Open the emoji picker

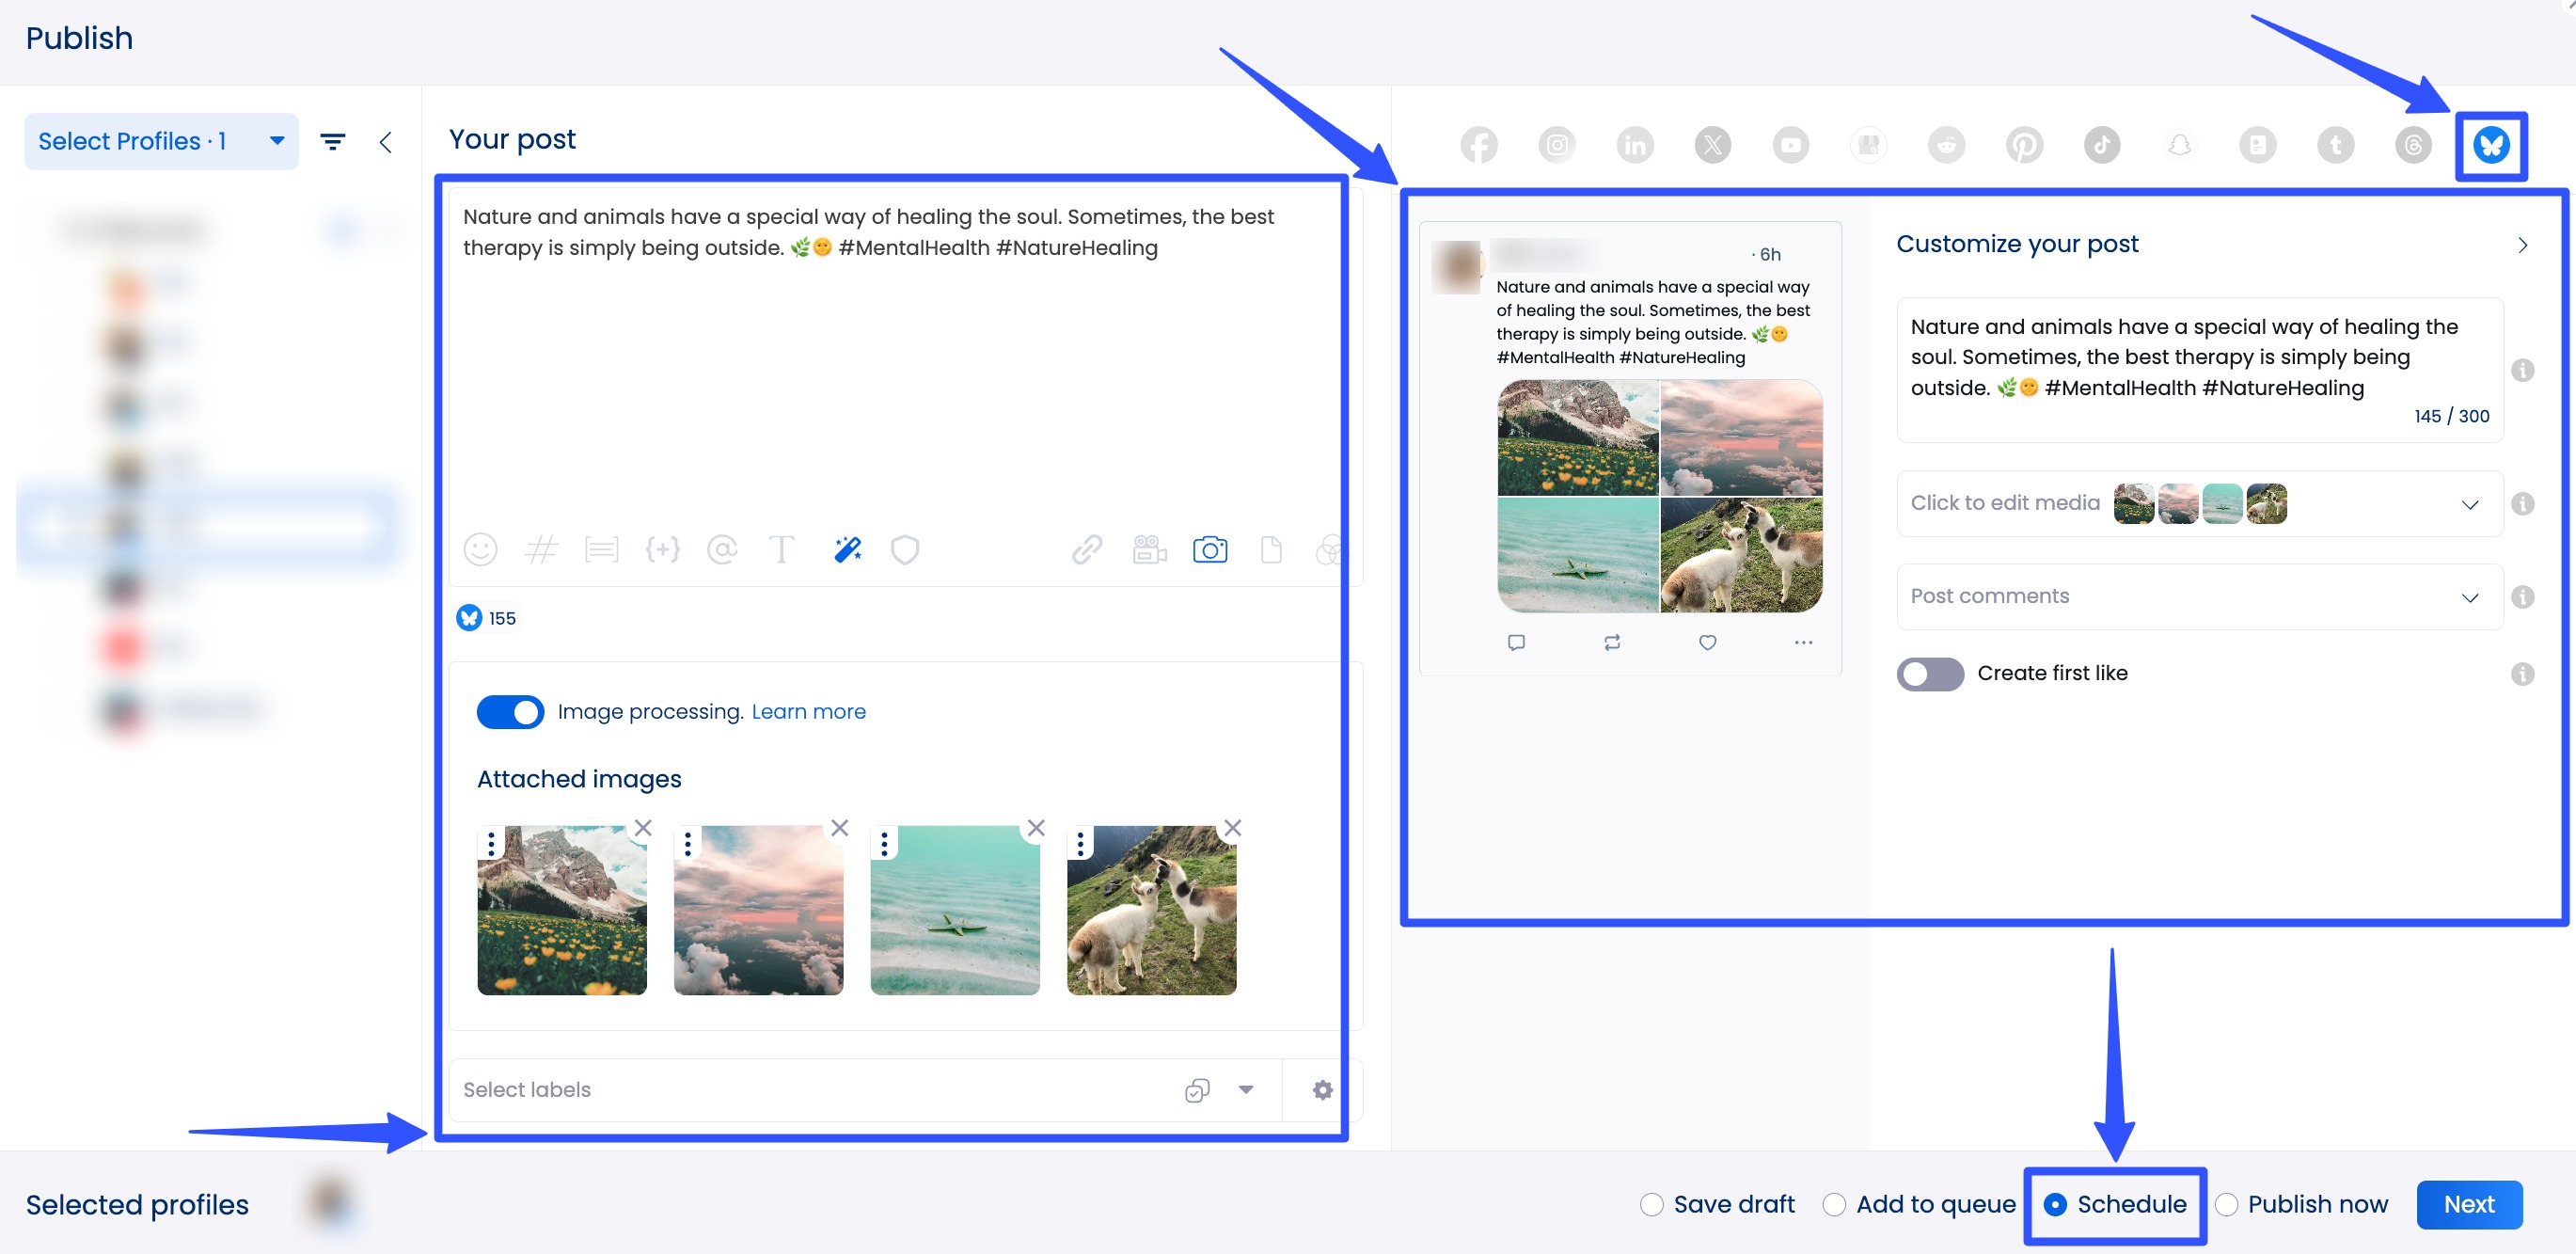pos(480,549)
